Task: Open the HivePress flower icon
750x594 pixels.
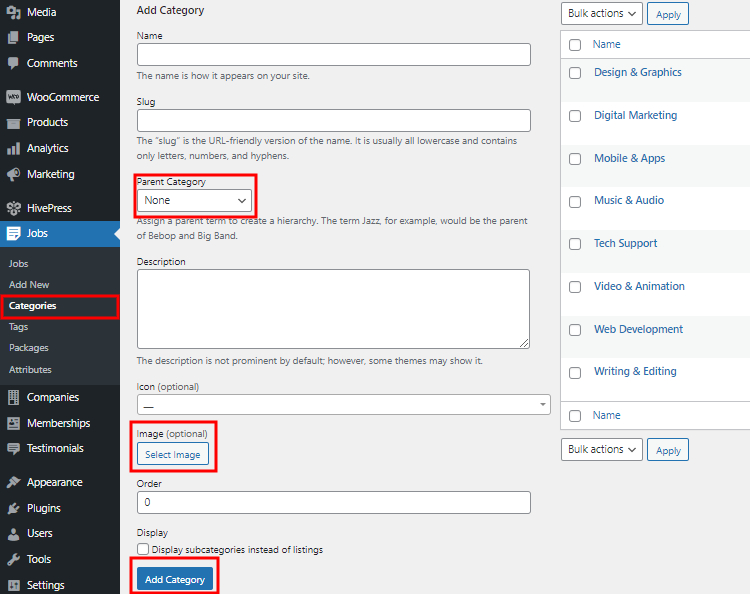Action: [x=13, y=208]
